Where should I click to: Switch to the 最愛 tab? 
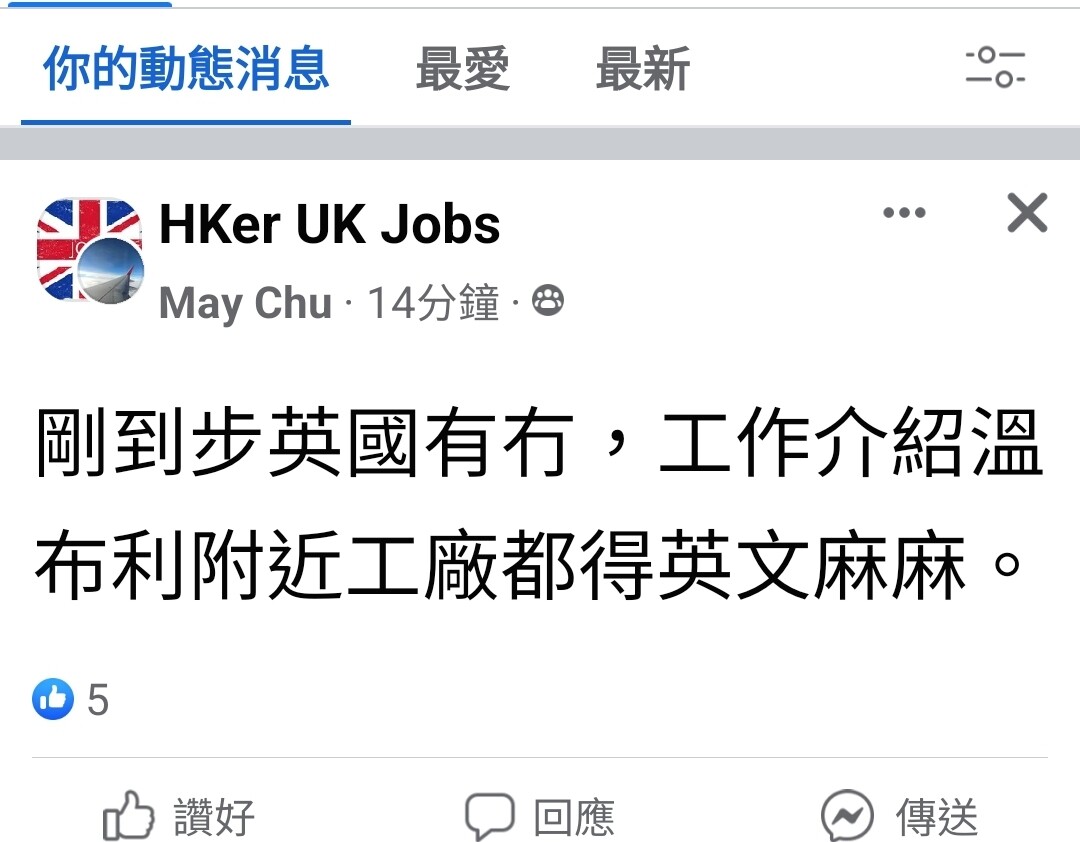(463, 68)
